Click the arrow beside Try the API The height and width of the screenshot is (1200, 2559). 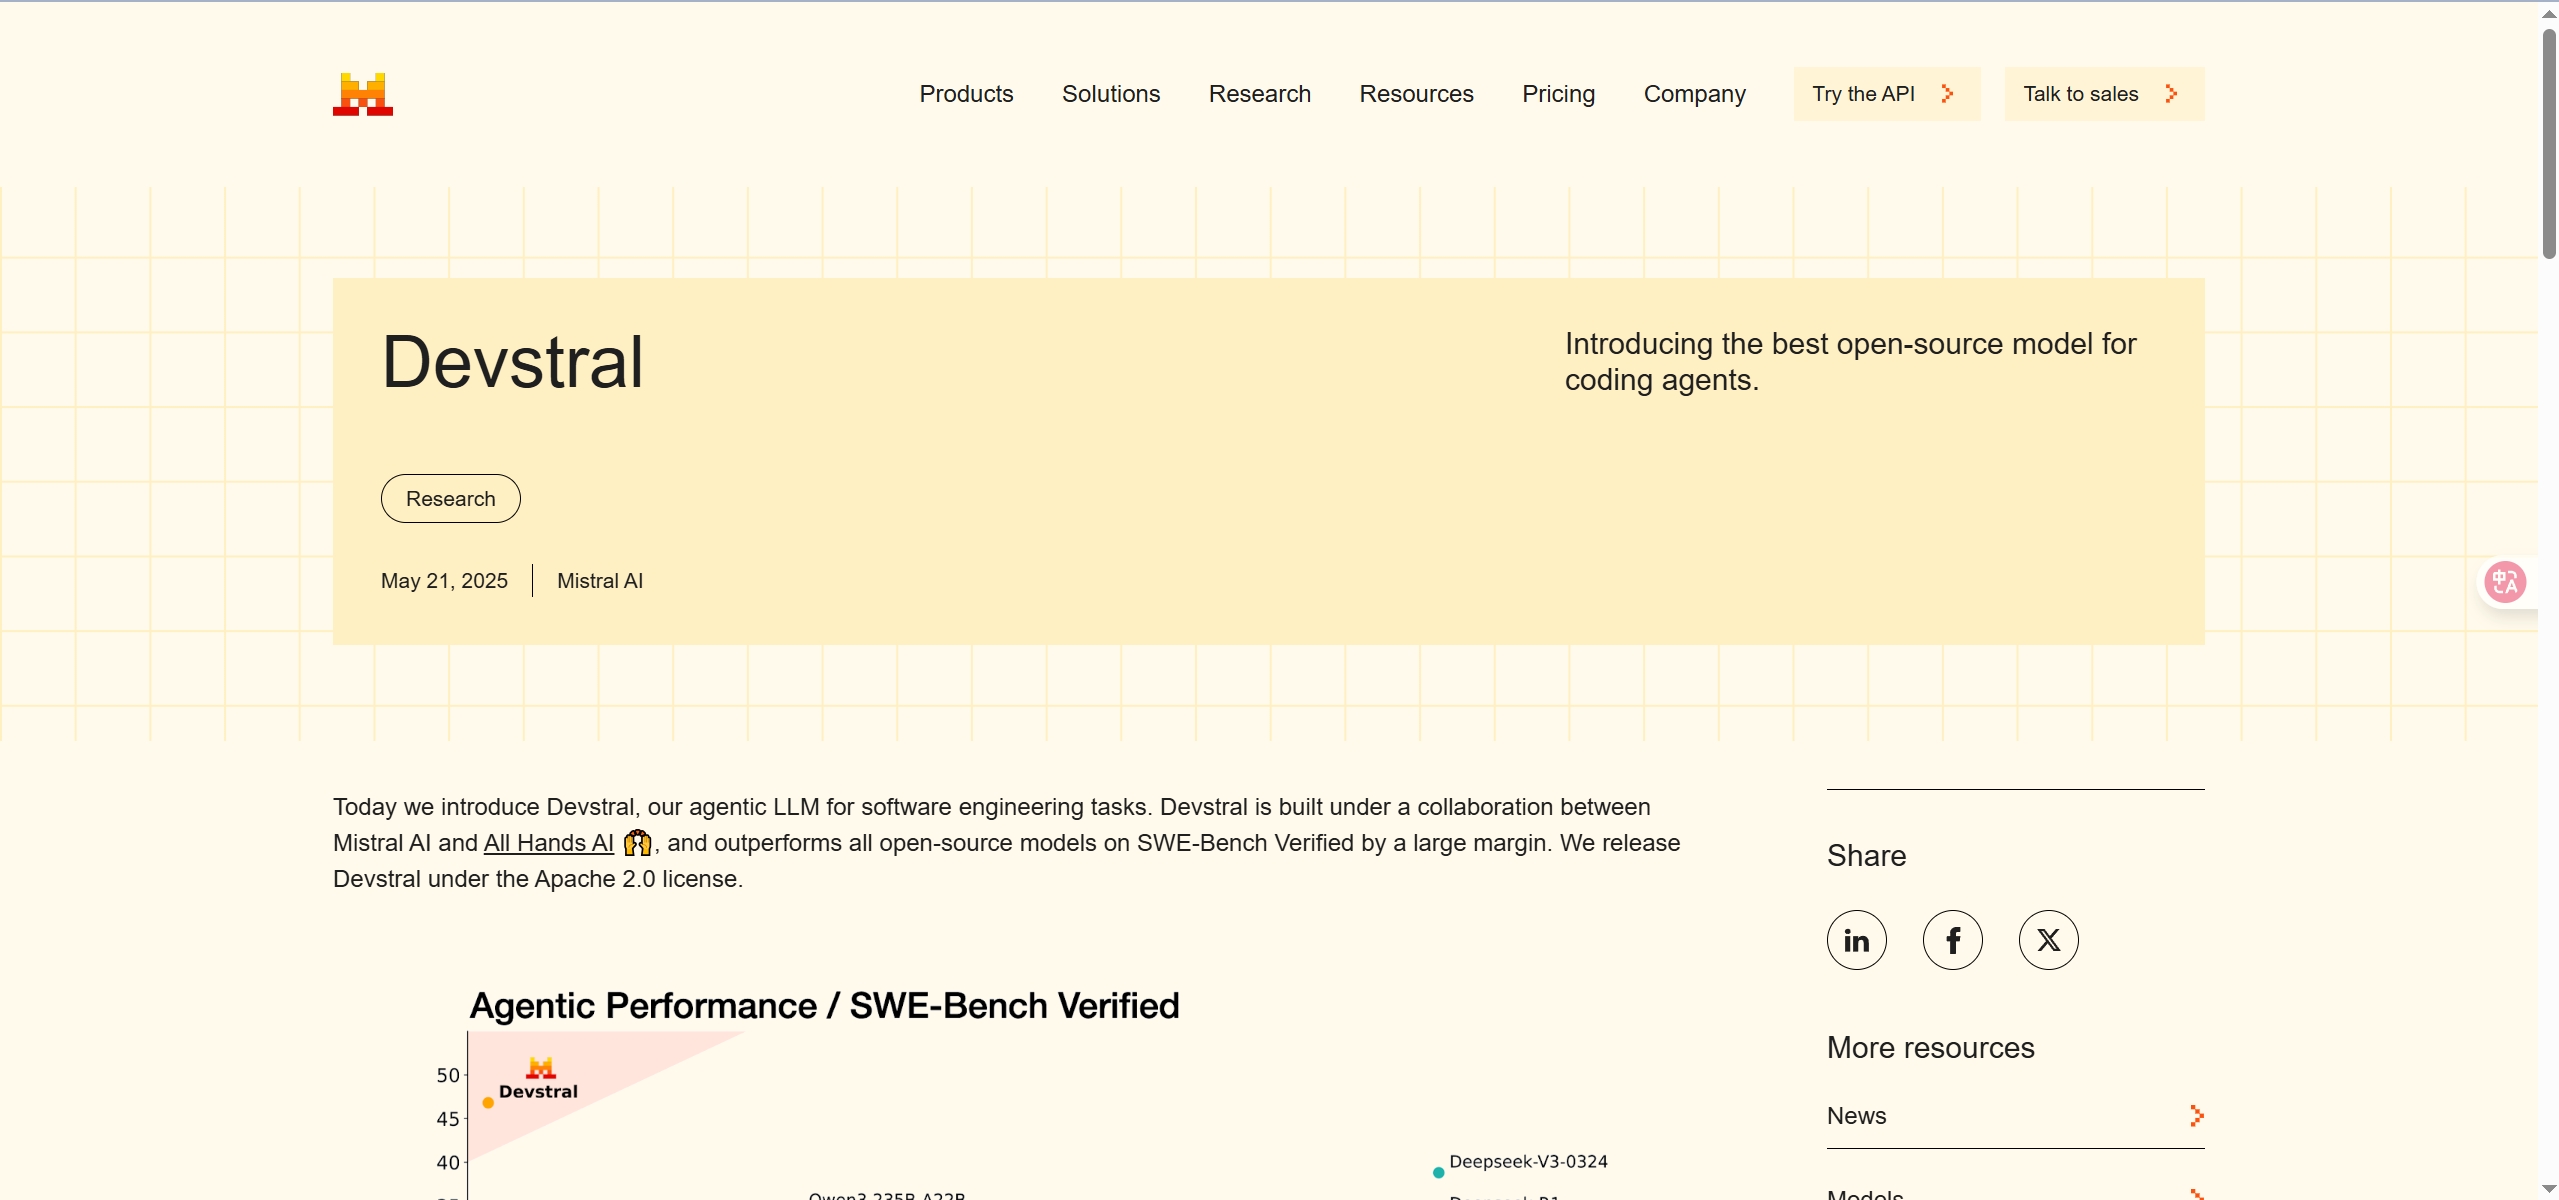click(x=1947, y=94)
